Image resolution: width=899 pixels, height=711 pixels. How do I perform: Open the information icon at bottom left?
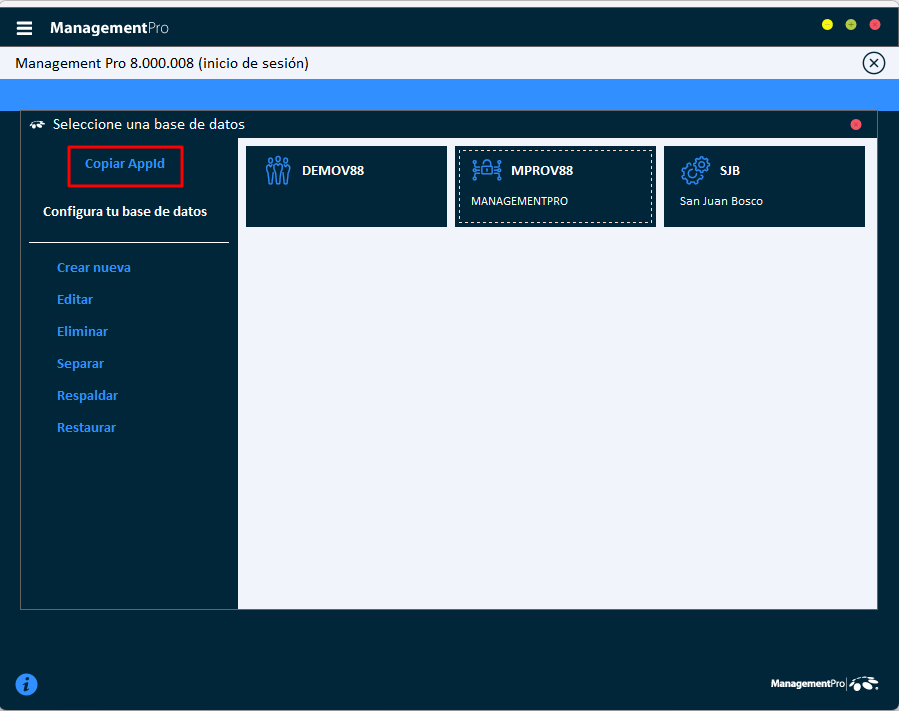click(26, 684)
